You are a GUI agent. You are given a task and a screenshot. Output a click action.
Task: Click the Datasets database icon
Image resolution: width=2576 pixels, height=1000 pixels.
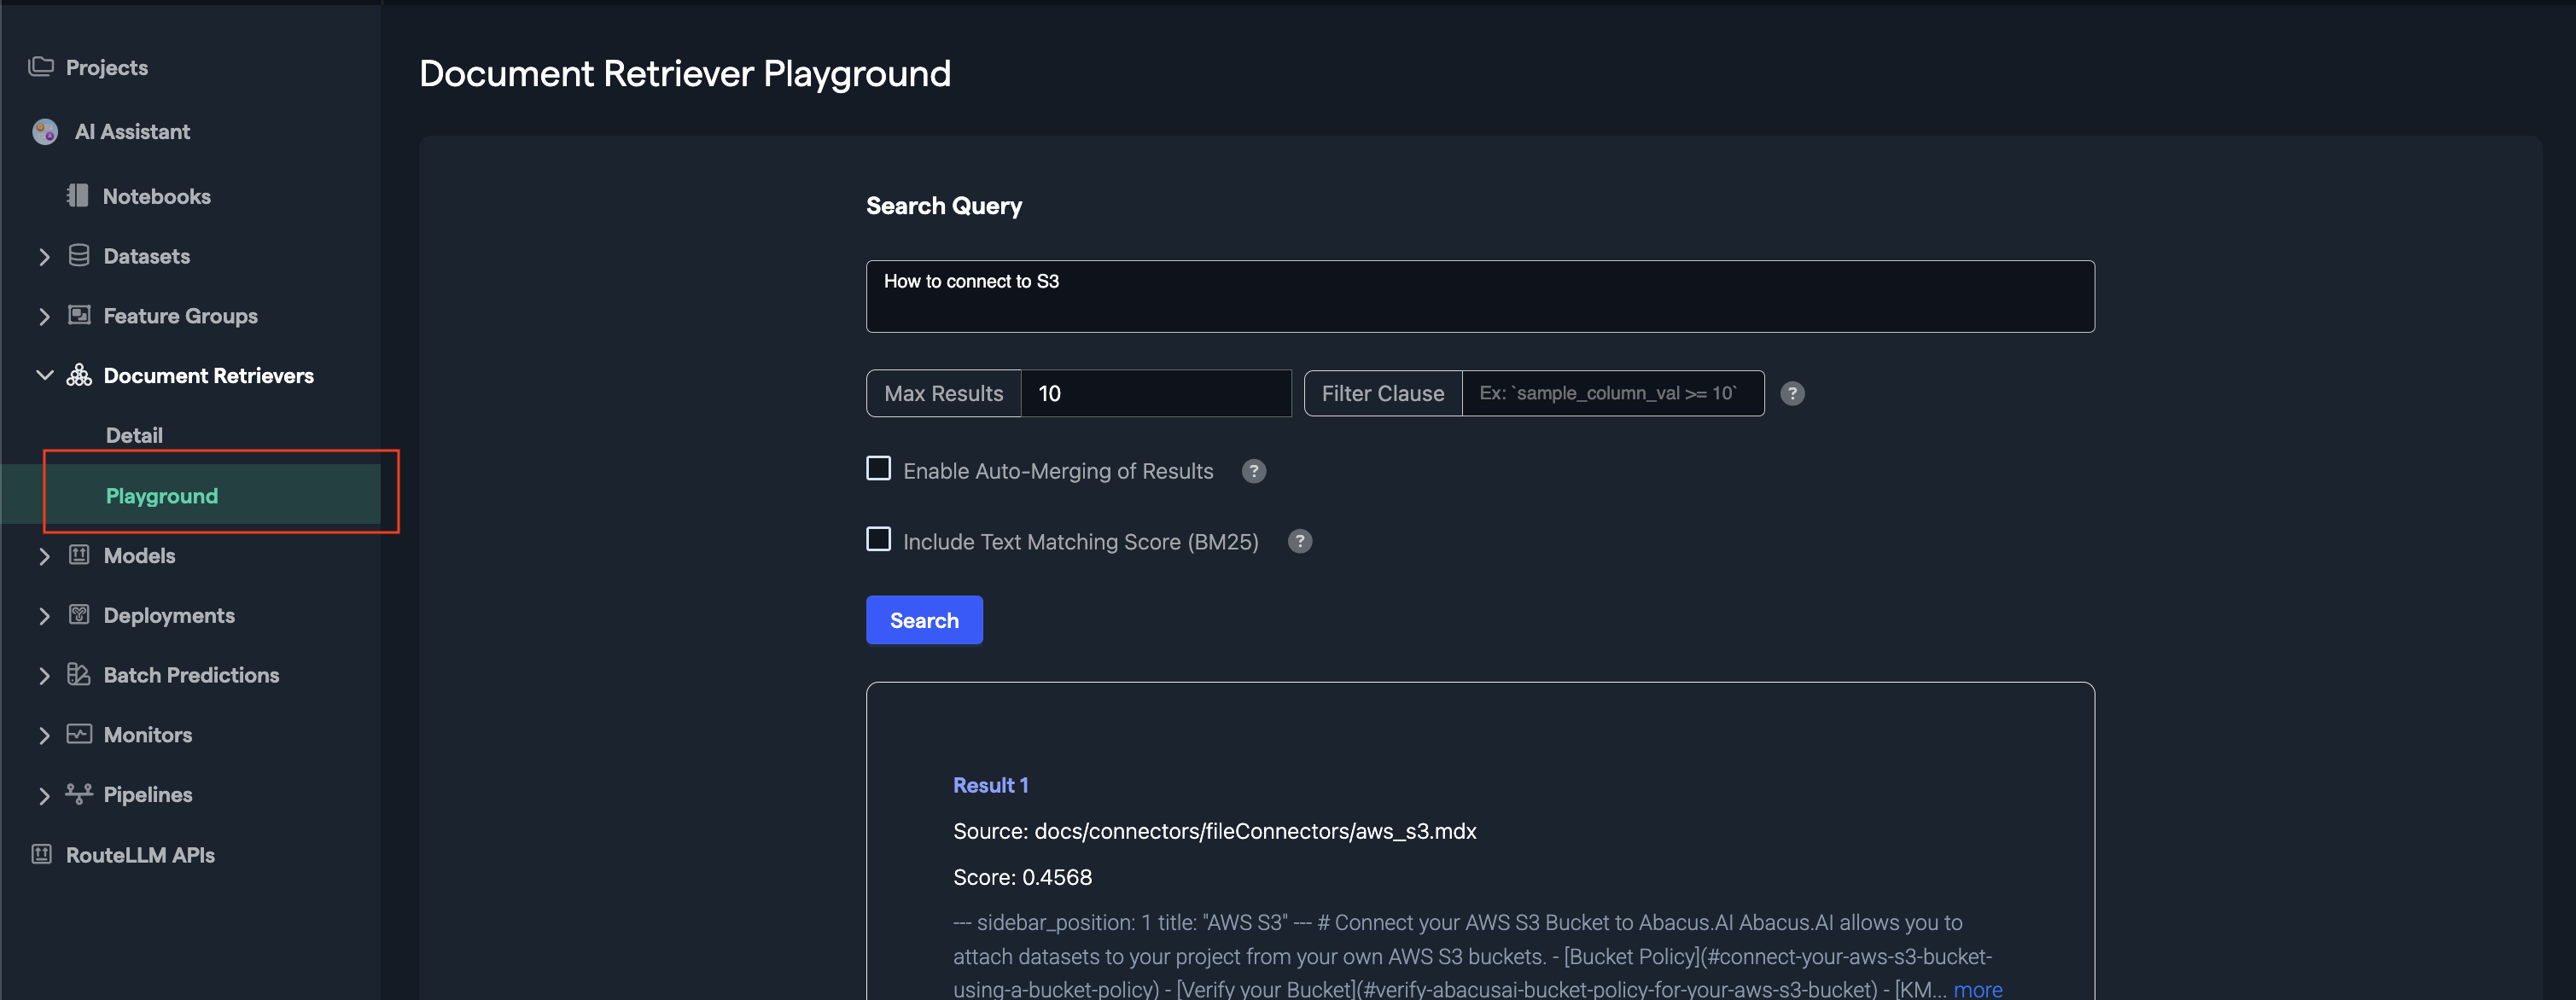click(x=79, y=256)
